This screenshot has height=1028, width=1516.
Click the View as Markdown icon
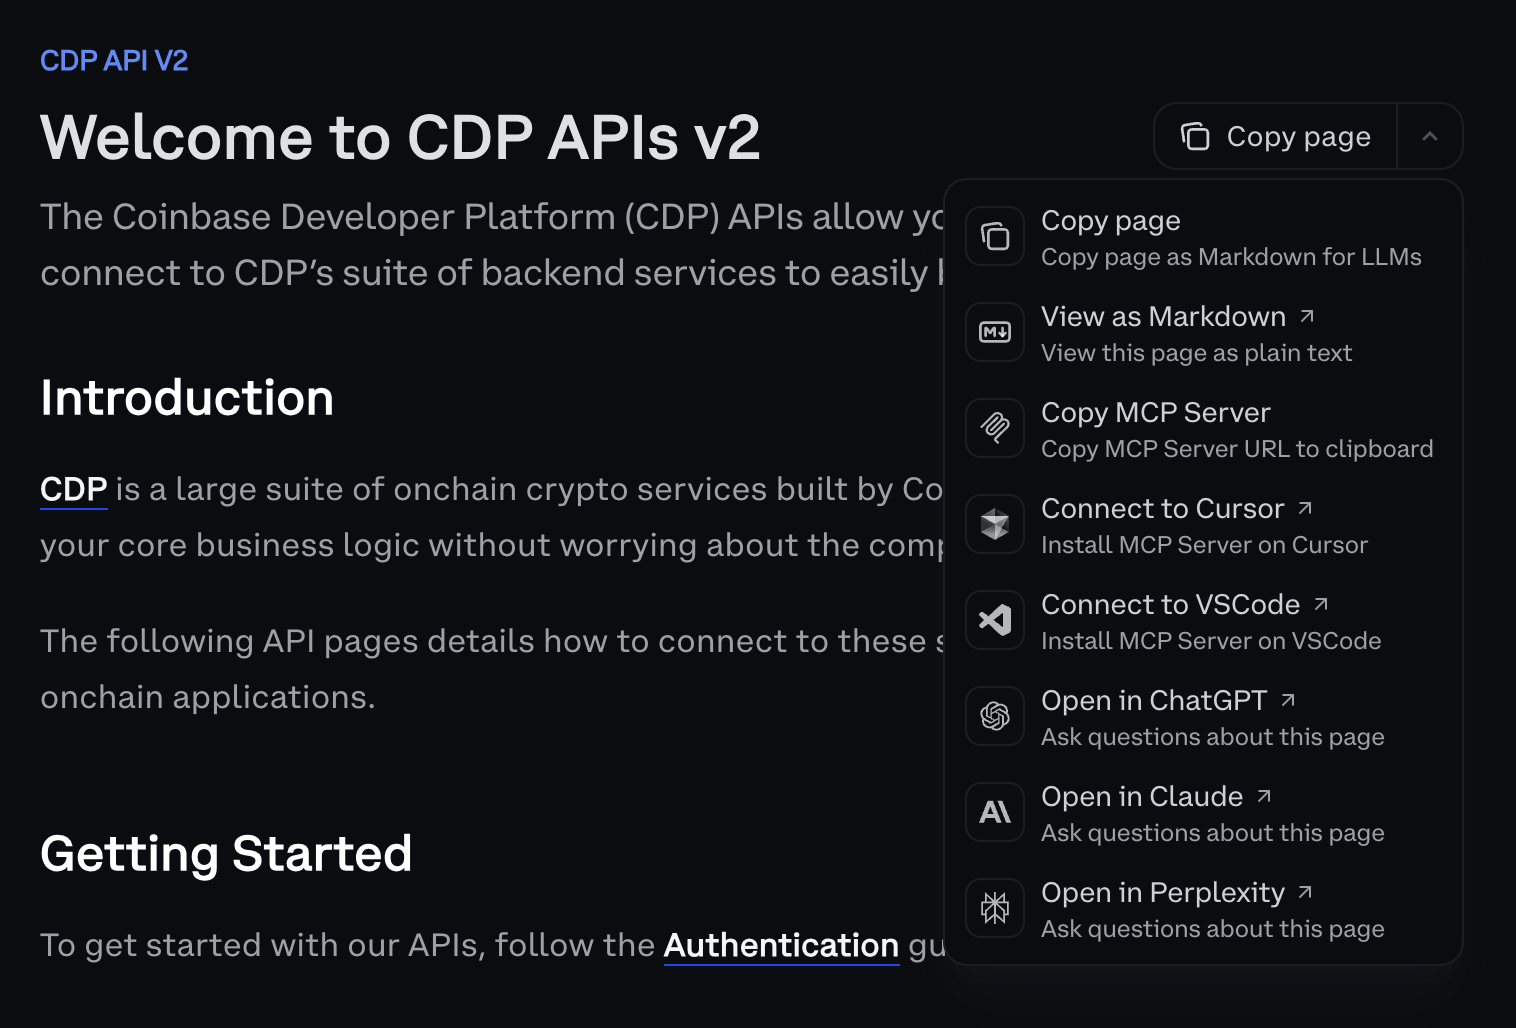[994, 332]
